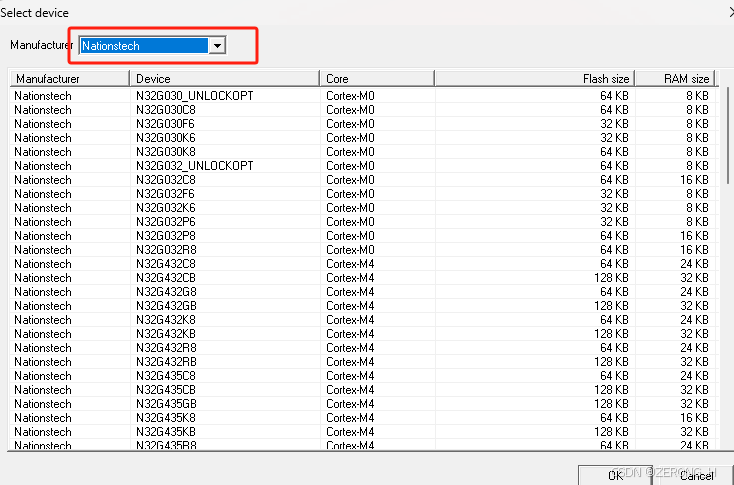Select device N32G030K6
Screen dimensions: 734x485
166,138
